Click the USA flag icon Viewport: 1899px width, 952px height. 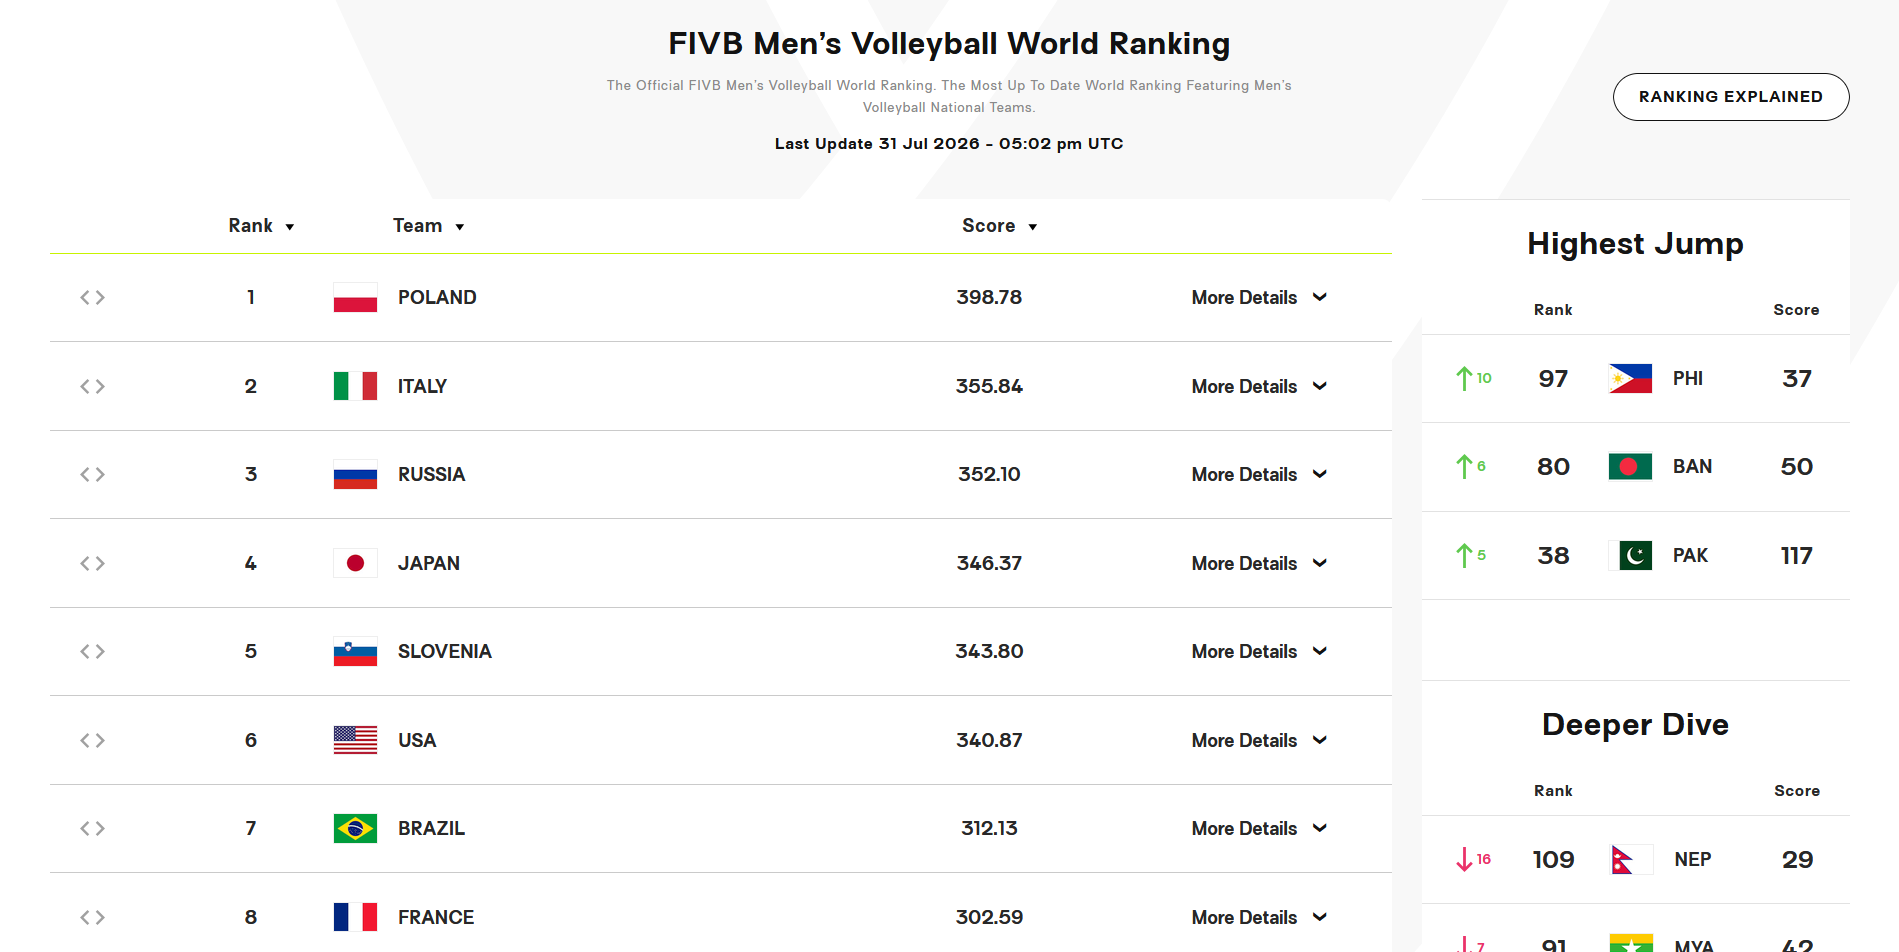(x=355, y=740)
